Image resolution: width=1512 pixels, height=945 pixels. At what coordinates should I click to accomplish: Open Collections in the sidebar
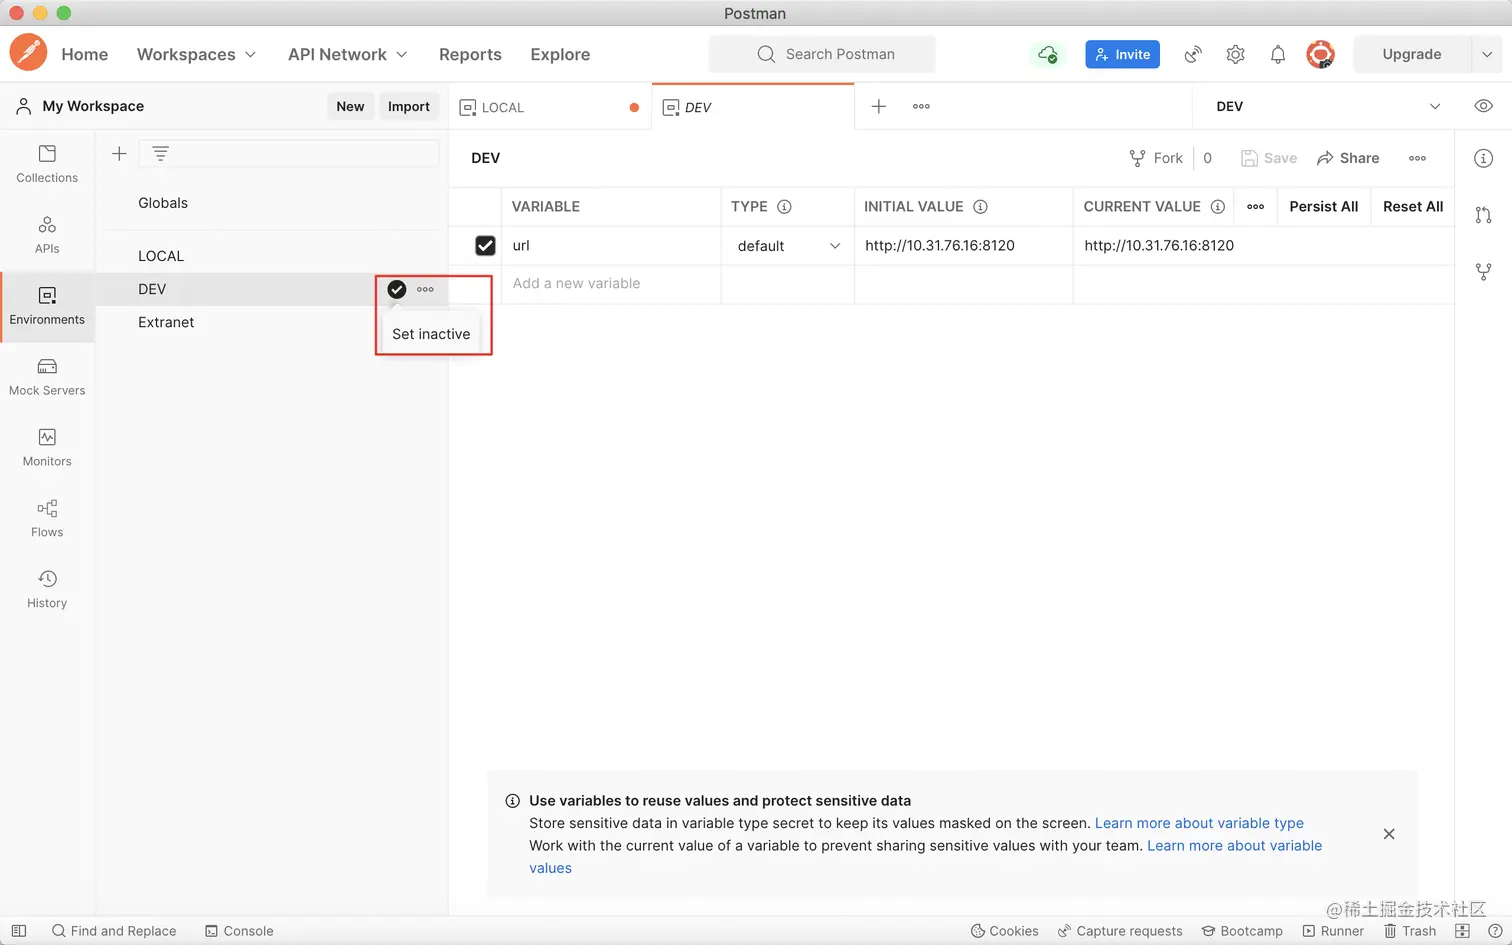pos(47,164)
